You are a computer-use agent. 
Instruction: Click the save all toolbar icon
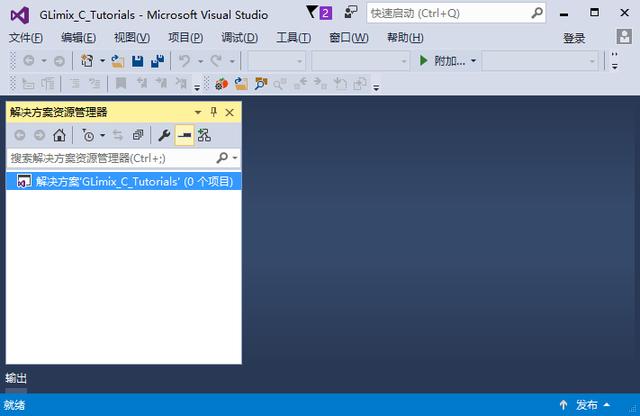click(x=158, y=61)
